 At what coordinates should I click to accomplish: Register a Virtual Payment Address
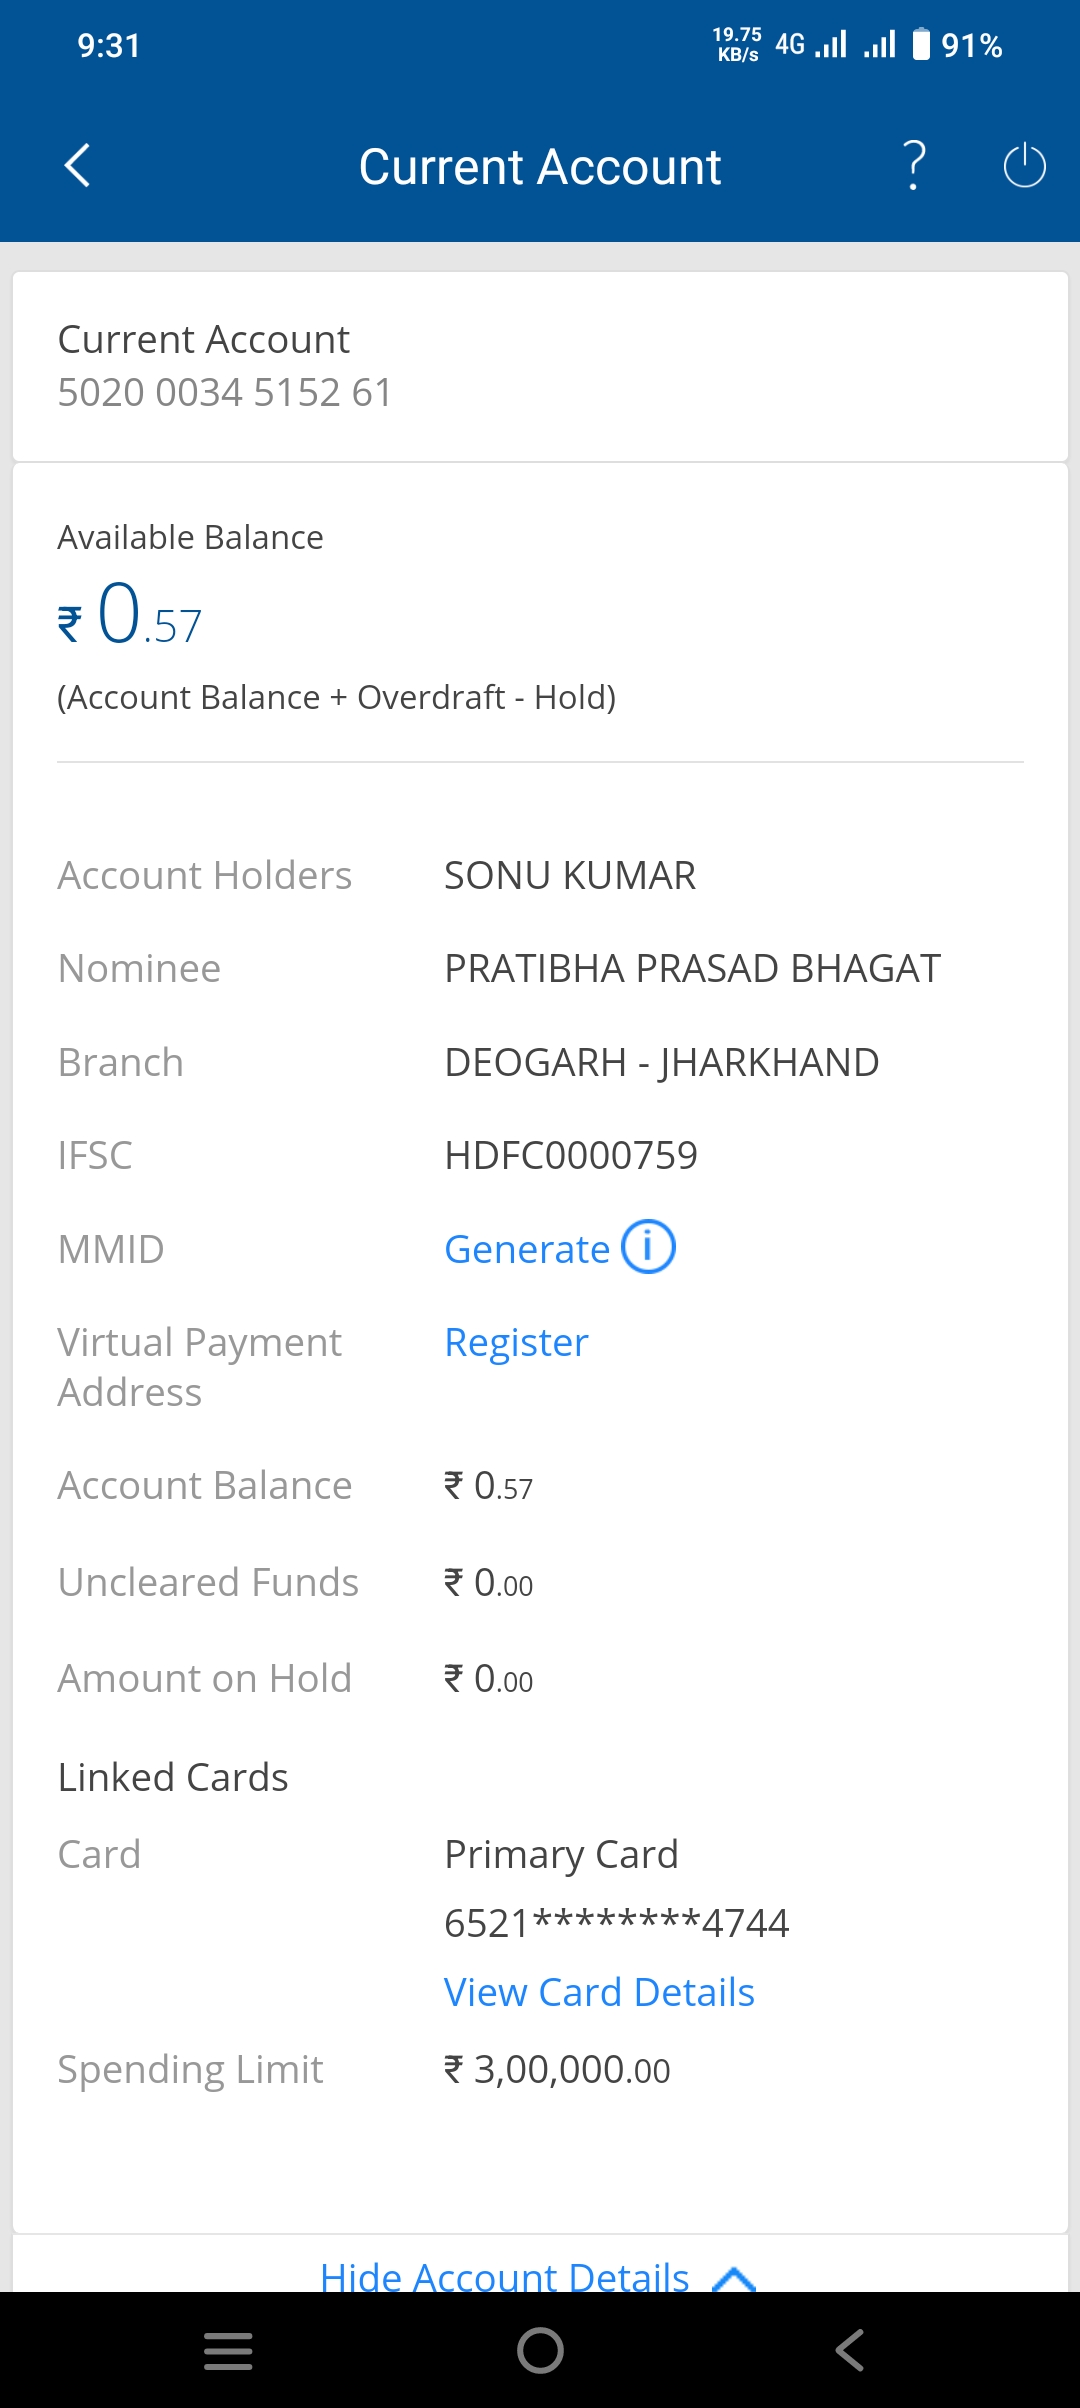516,1342
